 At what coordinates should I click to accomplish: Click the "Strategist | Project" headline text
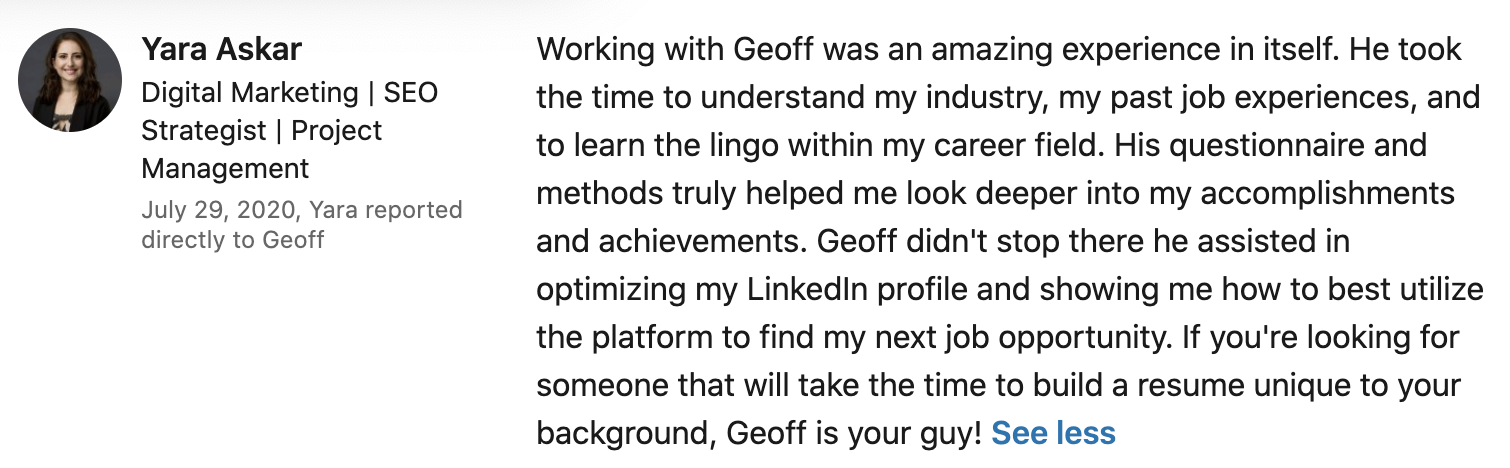pos(262,130)
